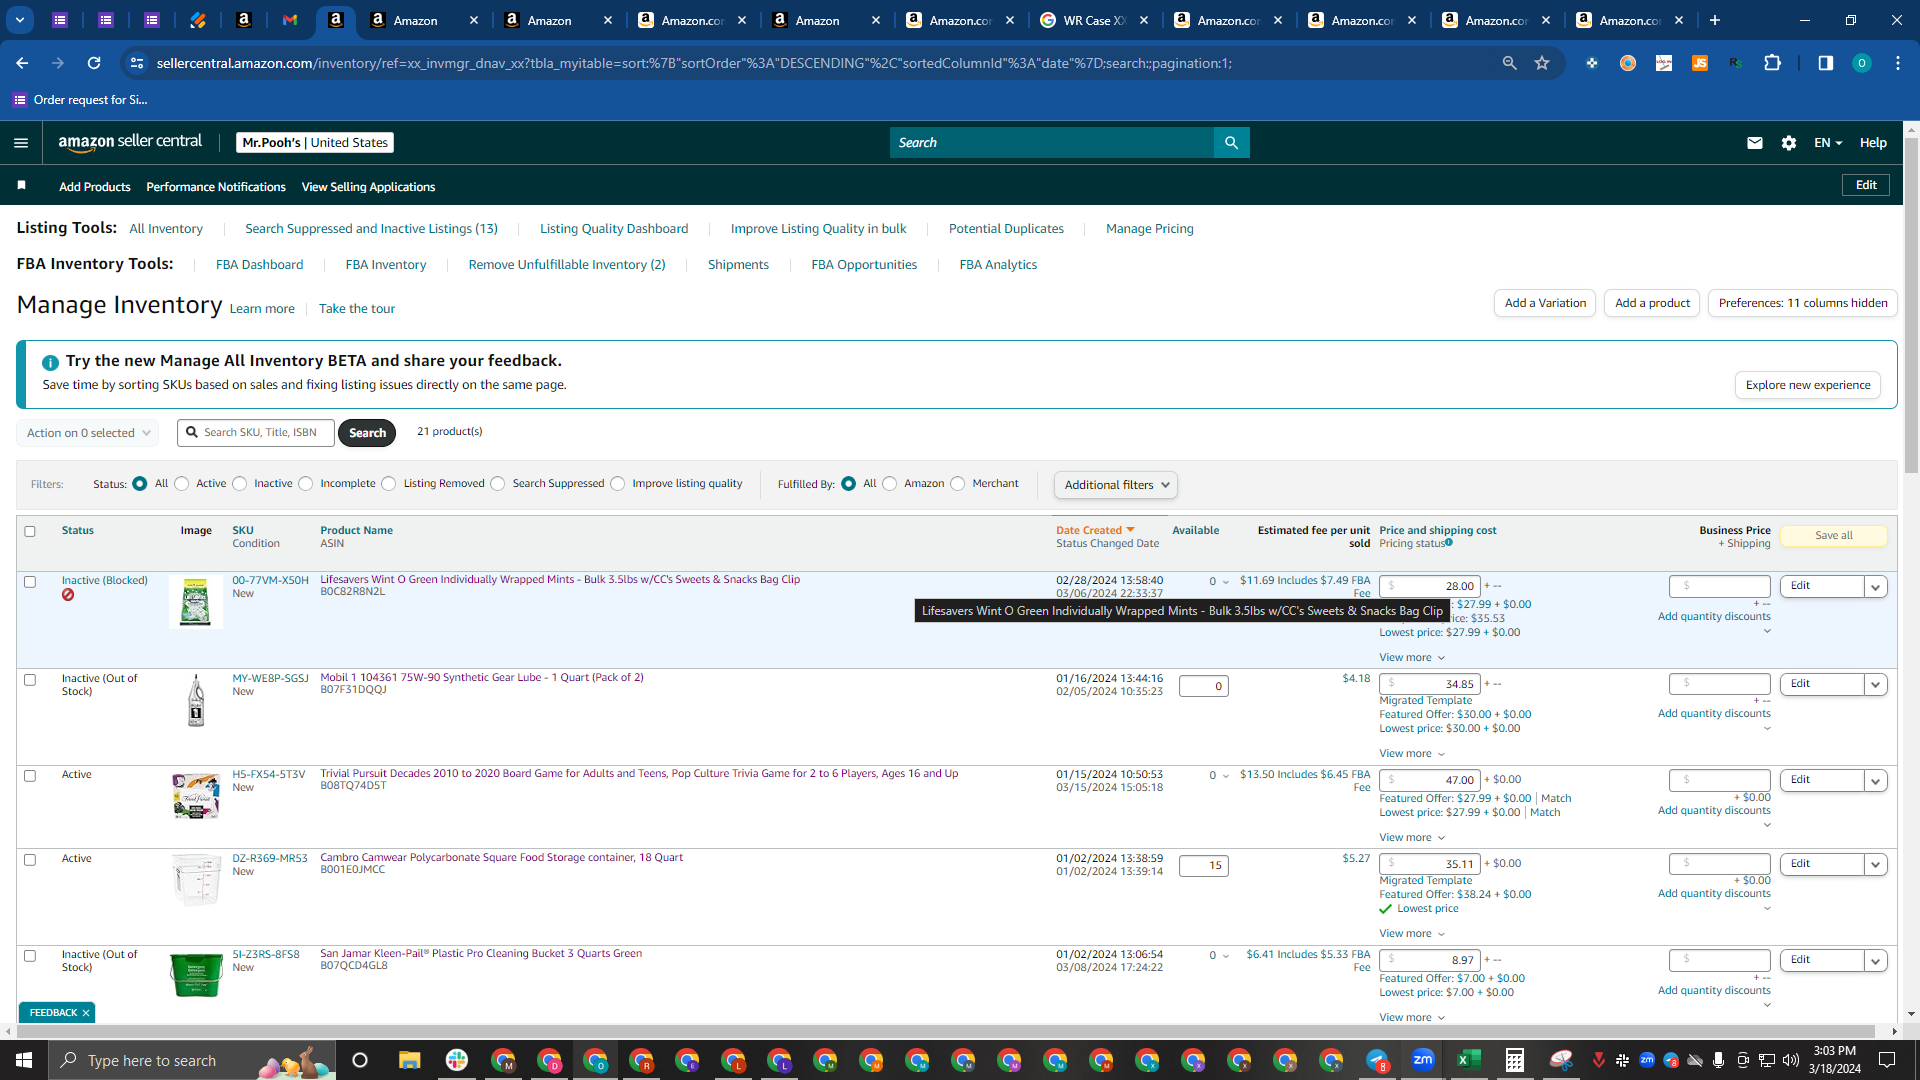This screenshot has height=1080, width=1920.
Task: Tick the select-all checkbox in table header
Action: coord(30,531)
